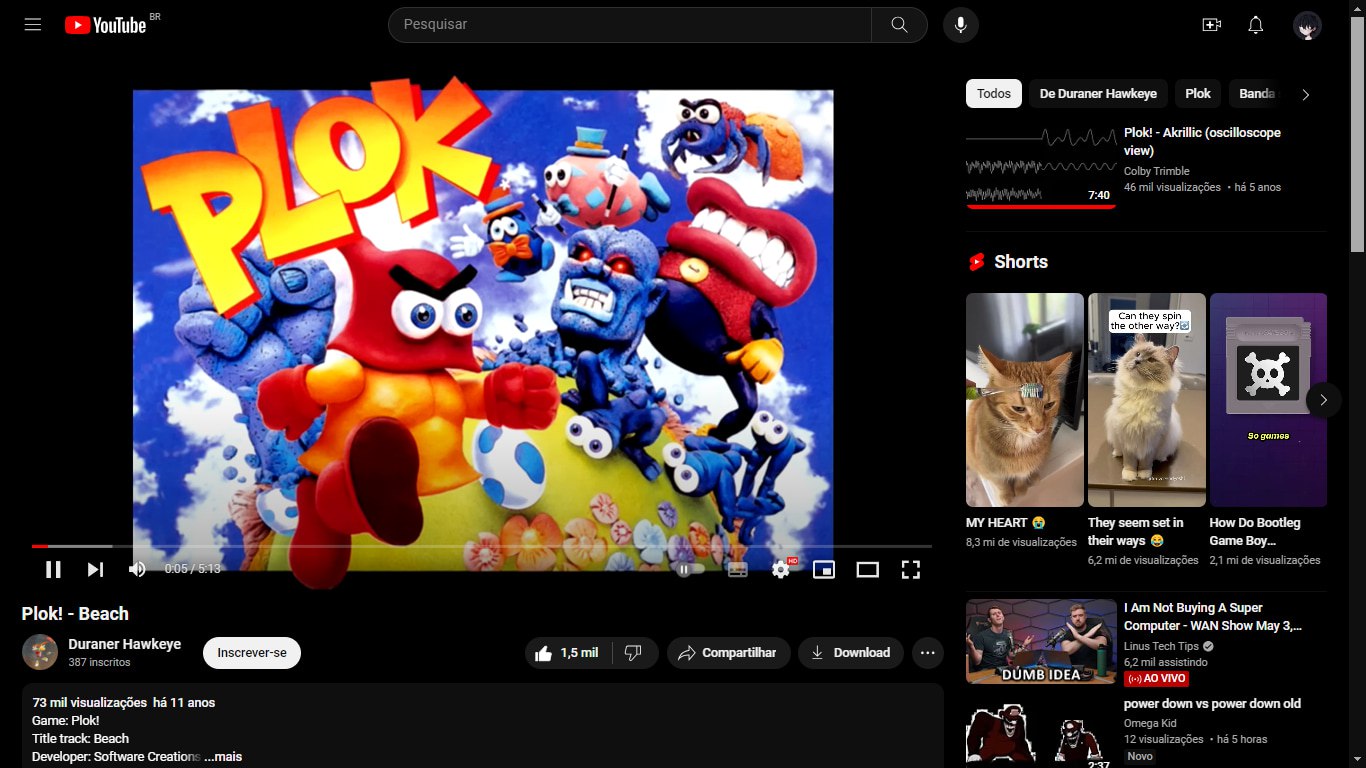1366x768 pixels.
Task: Seek on the video progress bar
Action: coord(481,546)
